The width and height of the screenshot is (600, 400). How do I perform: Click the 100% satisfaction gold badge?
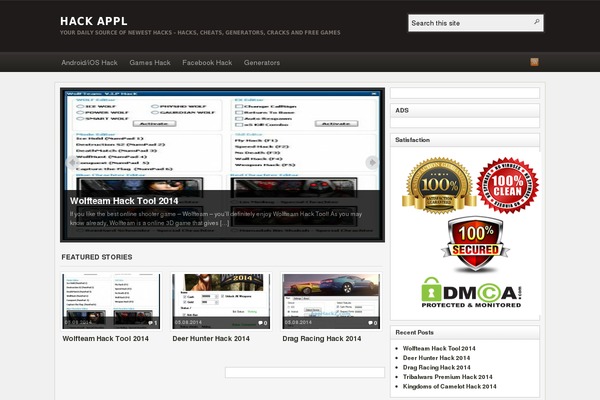click(439, 185)
